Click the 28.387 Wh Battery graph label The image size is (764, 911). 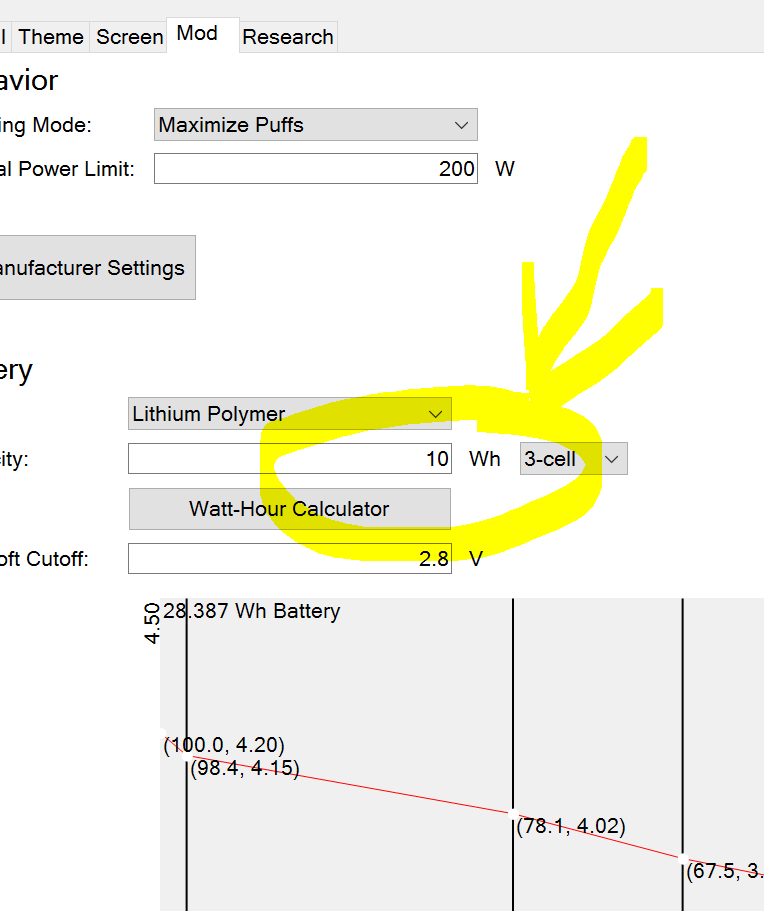pos(251,611)
